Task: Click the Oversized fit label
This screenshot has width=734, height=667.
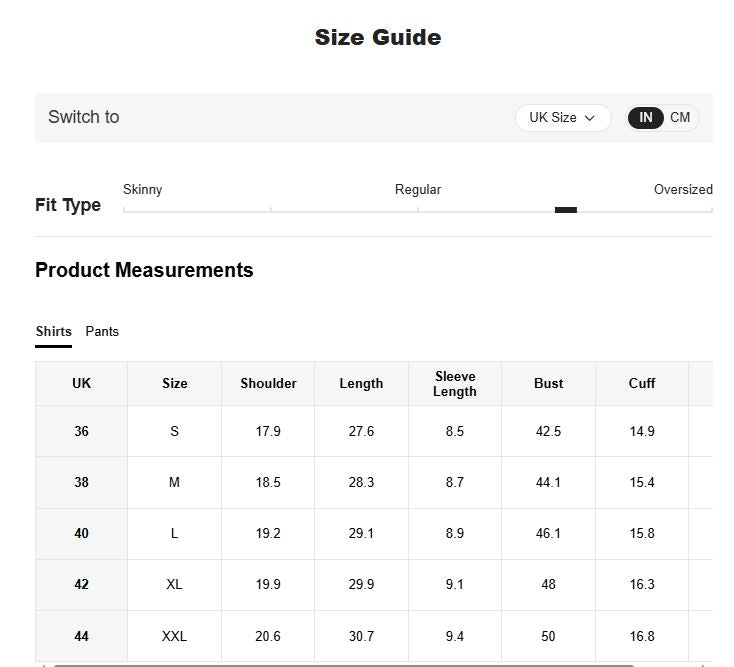Action: 683,190
